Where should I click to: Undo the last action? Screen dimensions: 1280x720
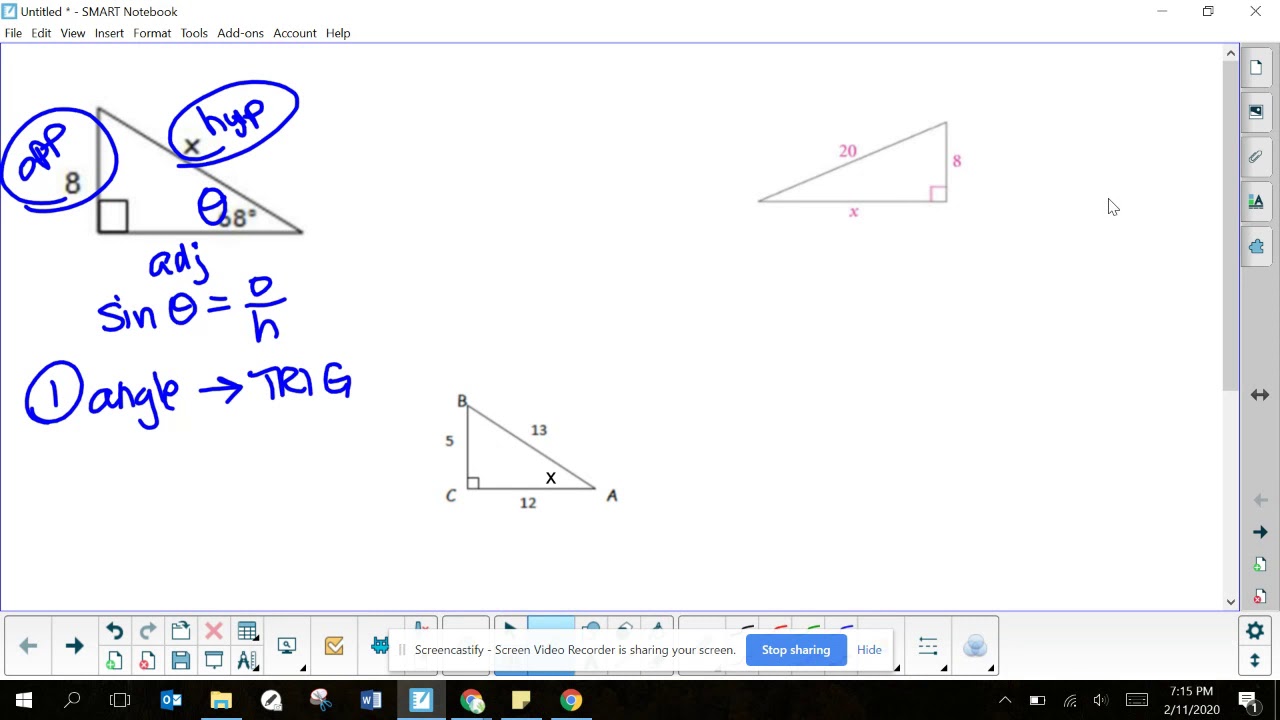114,631
